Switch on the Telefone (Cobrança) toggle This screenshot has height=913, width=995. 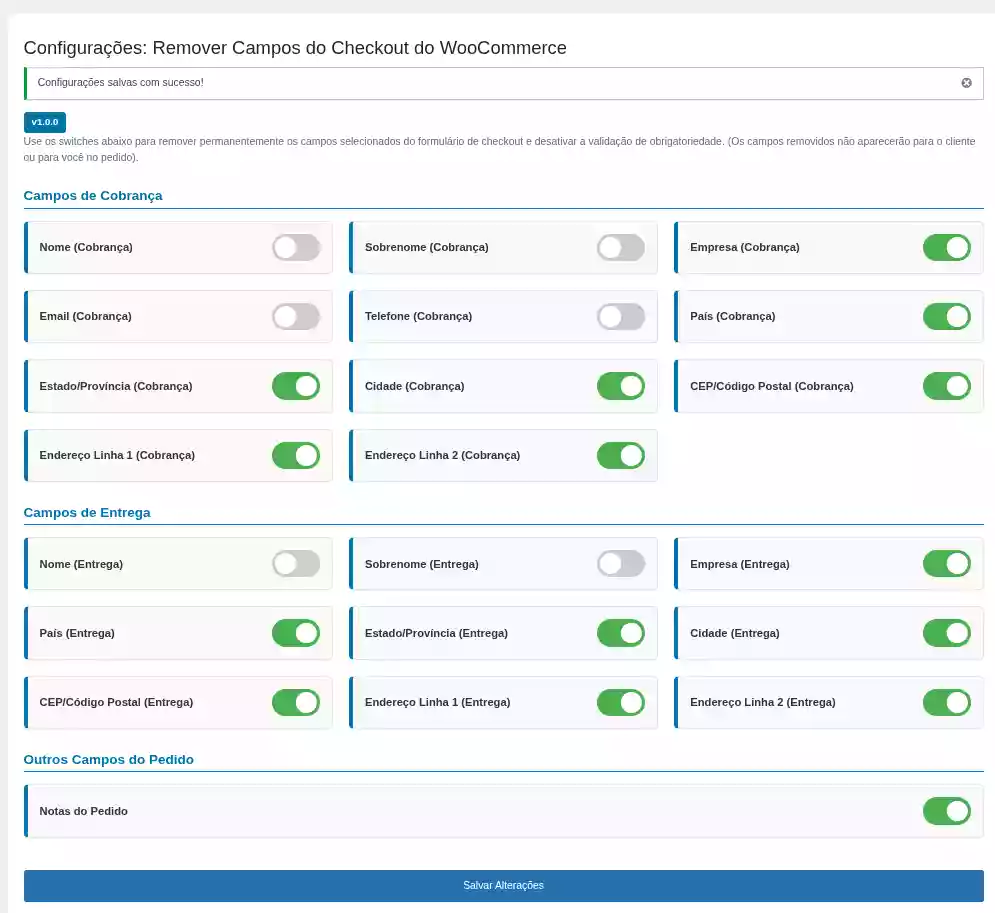point(621,317)
